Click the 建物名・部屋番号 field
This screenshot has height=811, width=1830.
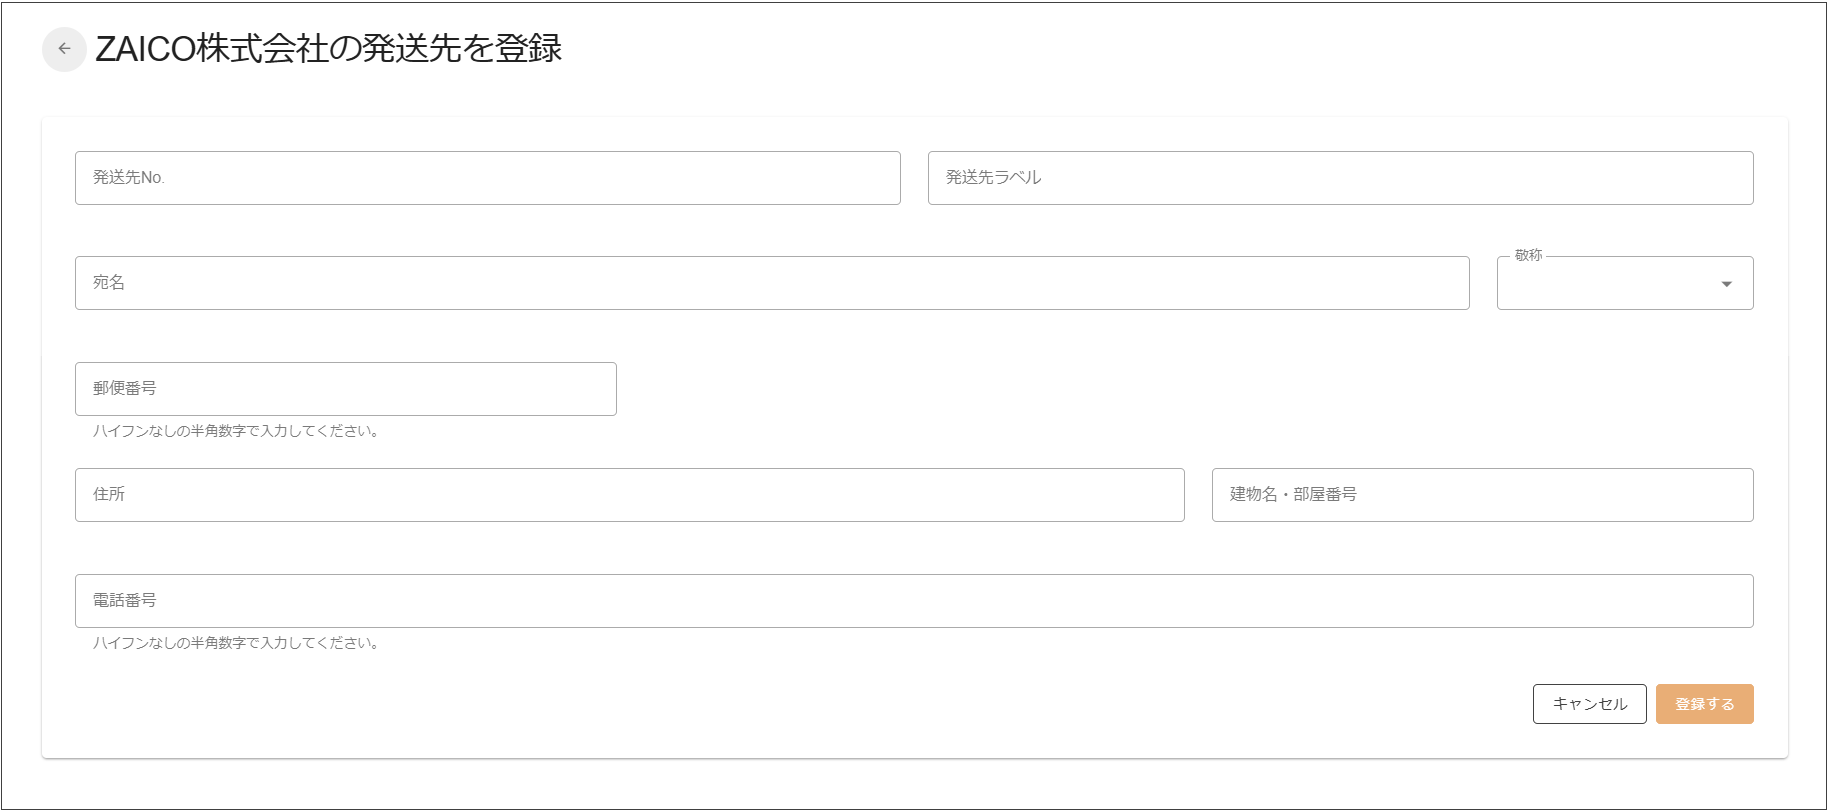1483,495
